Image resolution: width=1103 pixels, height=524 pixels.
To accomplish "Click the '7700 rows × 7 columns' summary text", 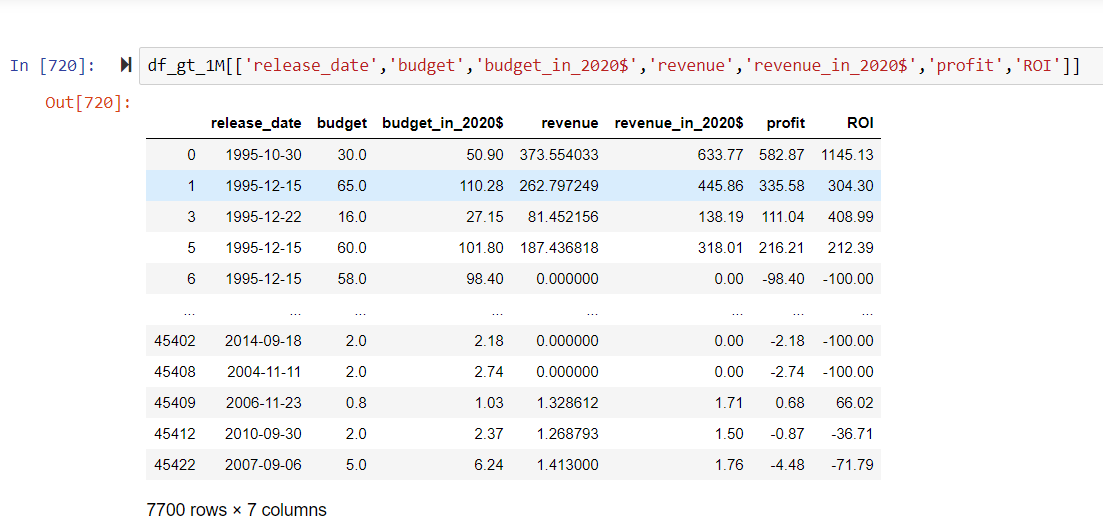I will coord(236,509).
